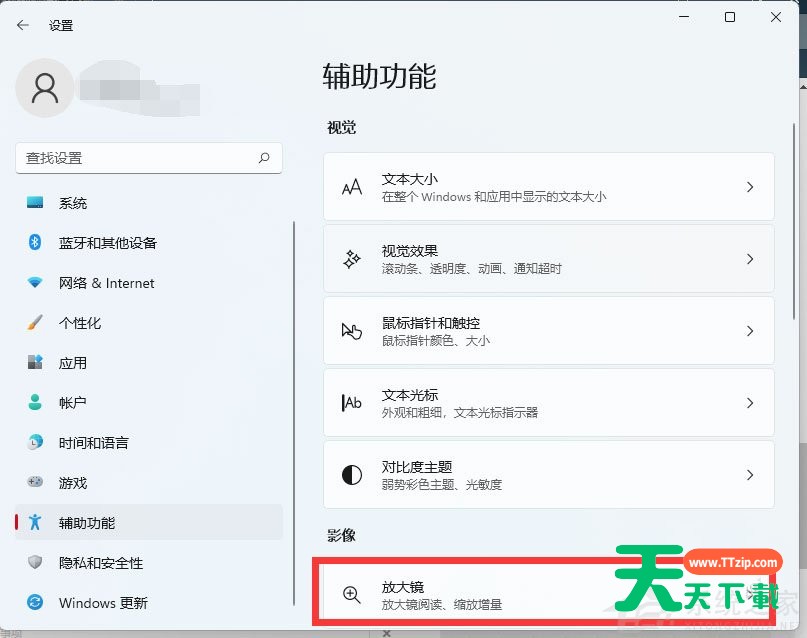Click the 系统 monitor icon in the sidebar

[x=36, y=203]
